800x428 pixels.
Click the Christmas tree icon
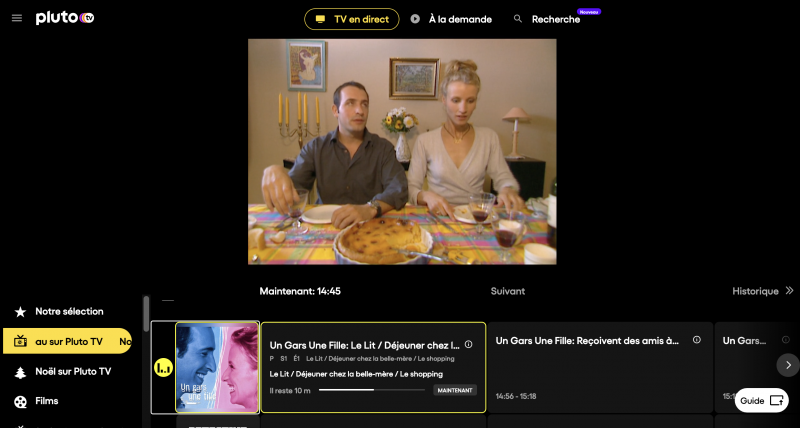pos(20,372)
